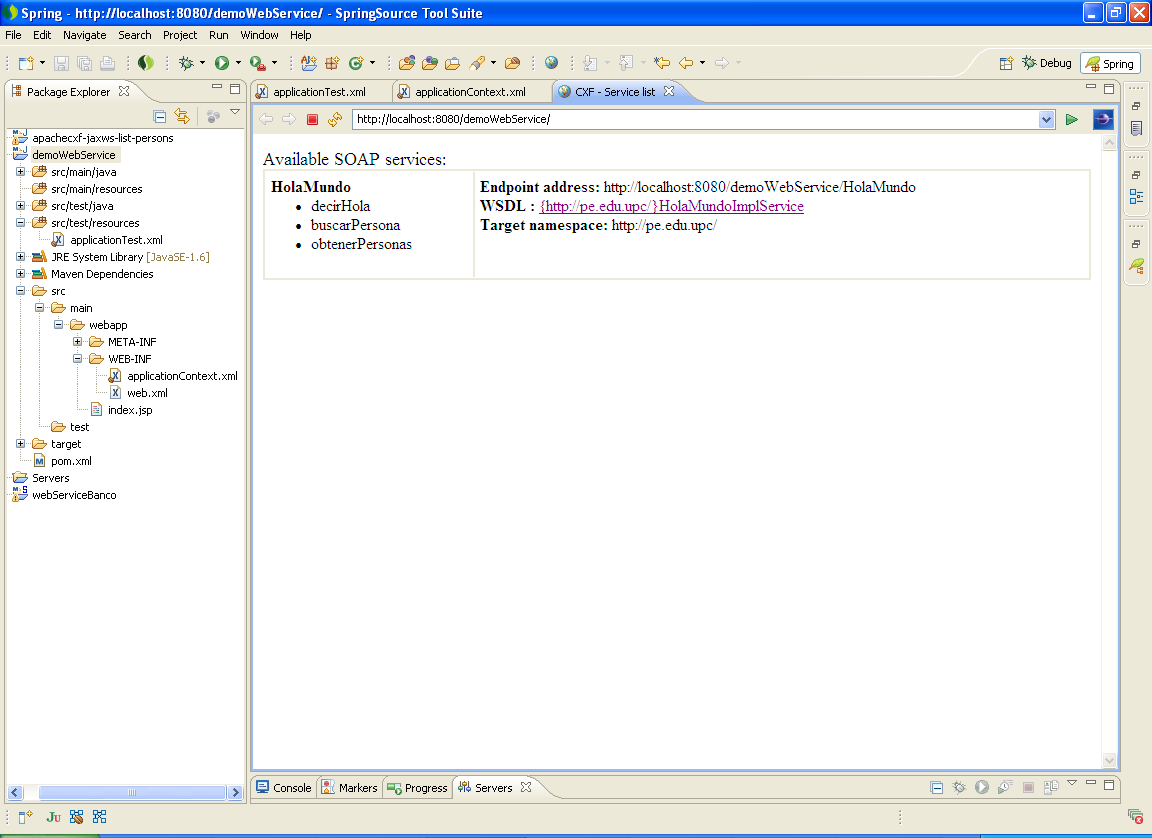The width and height of the screenshot is (1152, 838).
Task: Close the CXF - Service list tab
Action: coord(669,91)
